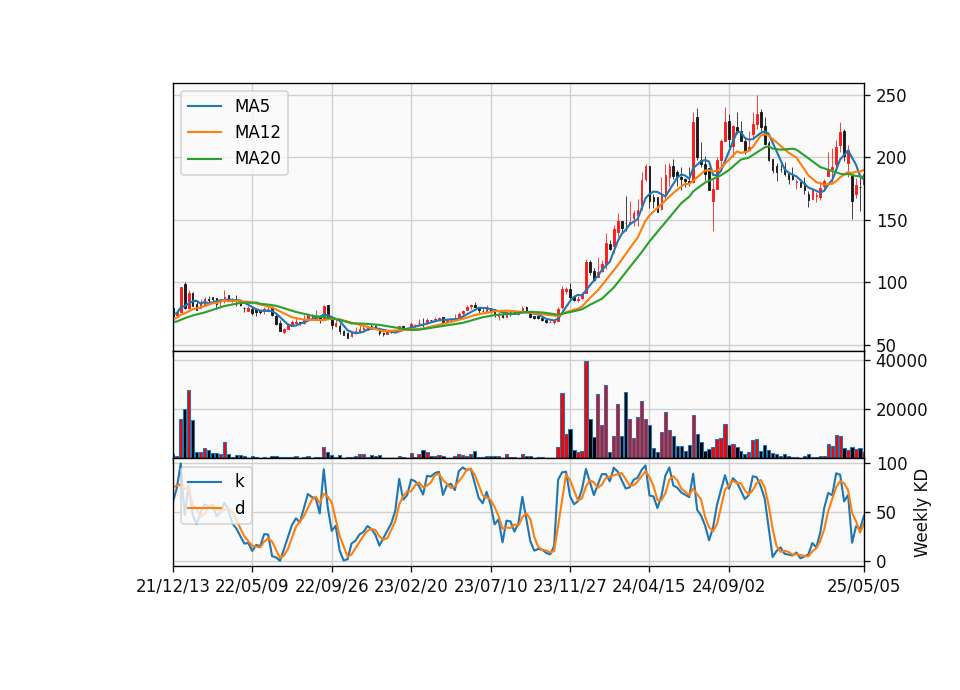The width and height of the screenshot is (960, 690).
Task: Click the date label 22/05/09
Action: (252, 586)
